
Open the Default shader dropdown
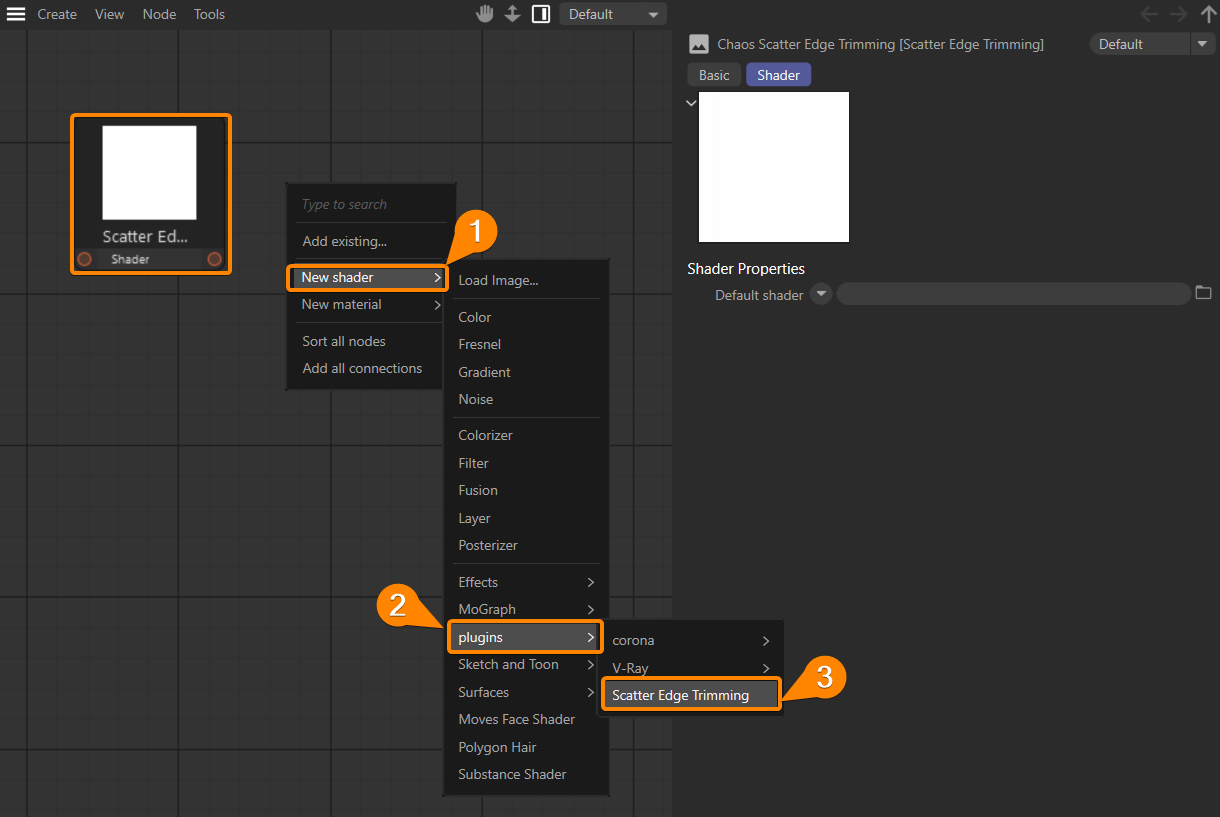[820, 294]
